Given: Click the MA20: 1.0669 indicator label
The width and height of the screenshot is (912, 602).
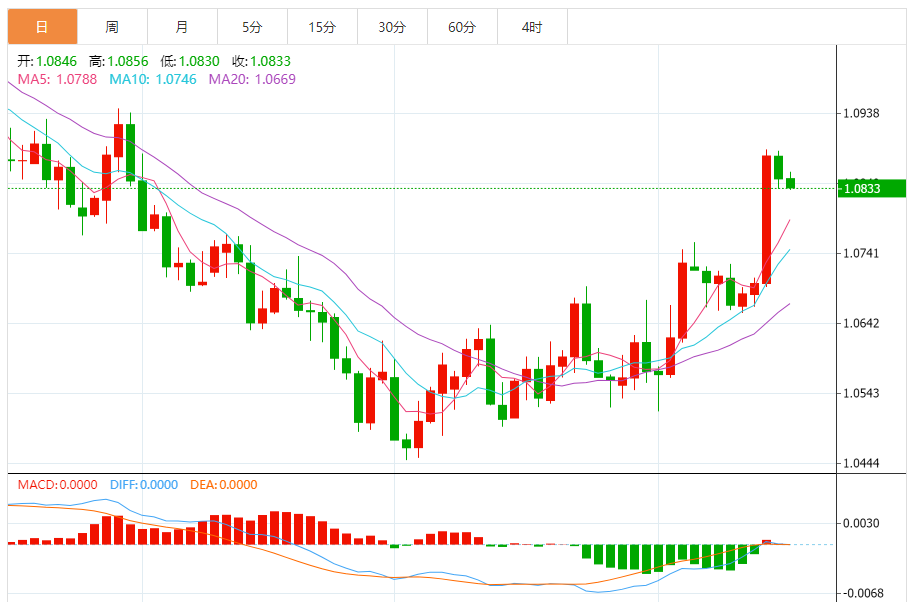Looking at the screenshot, I should 252,79.
